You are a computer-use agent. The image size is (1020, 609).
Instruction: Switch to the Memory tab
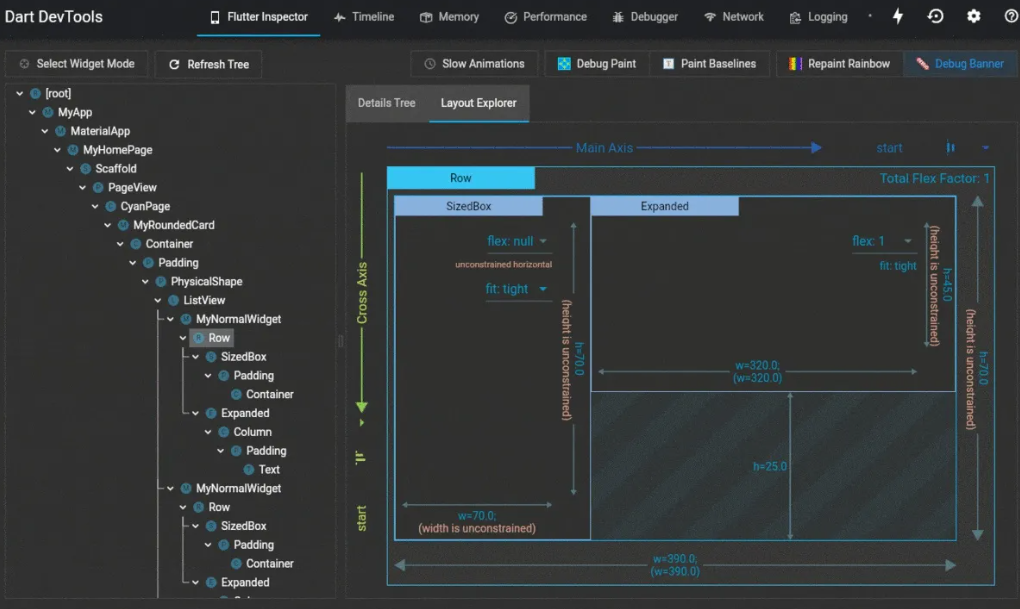[449, 17]
